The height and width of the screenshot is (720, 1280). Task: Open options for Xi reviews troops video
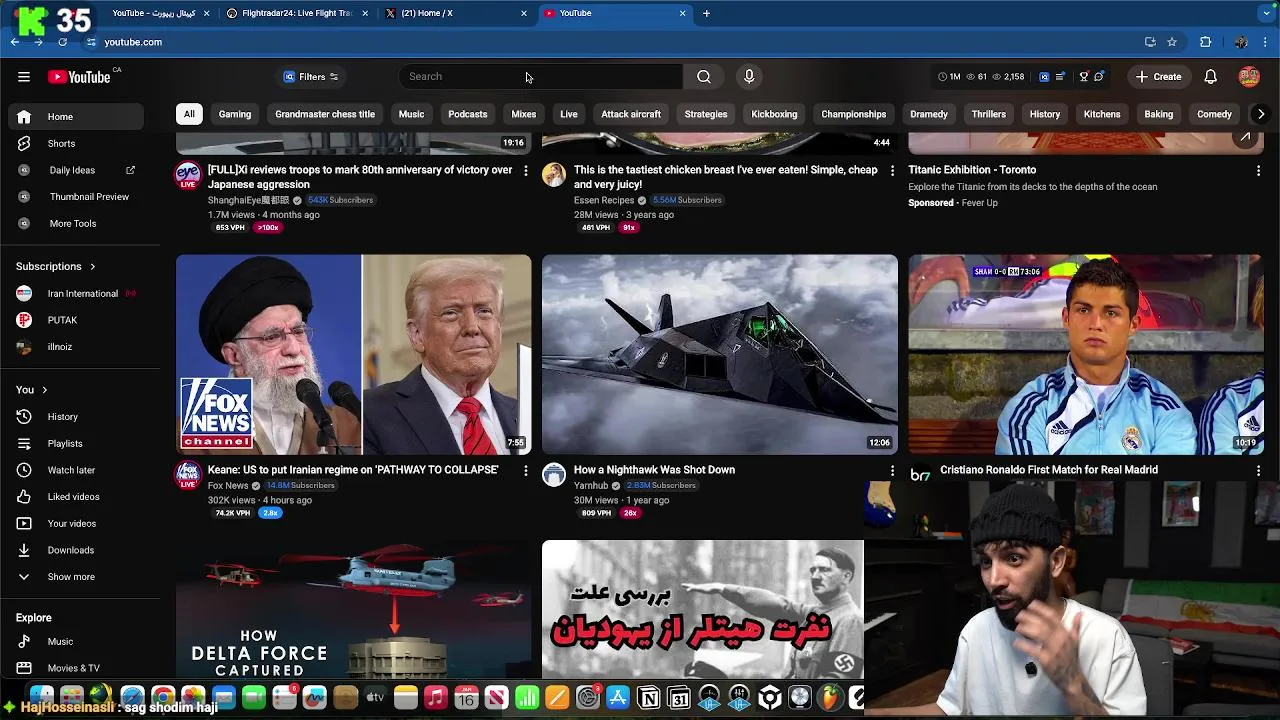pyautogui.click(x=526, y=171)
